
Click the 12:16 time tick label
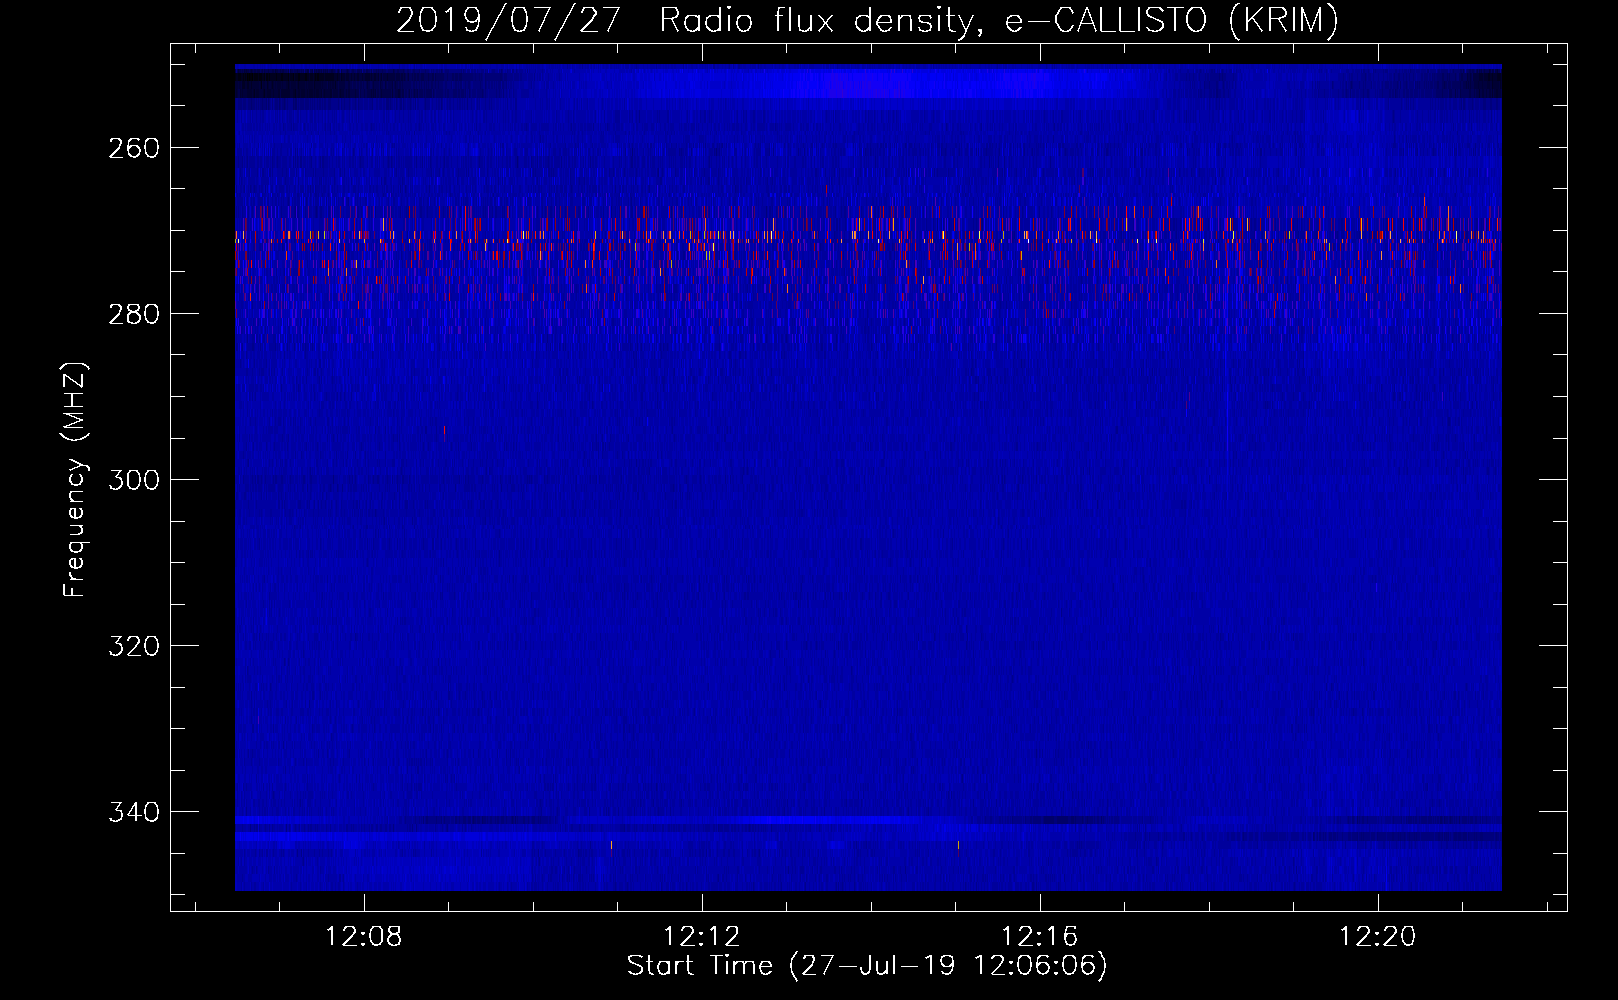tap(1040, 936)
